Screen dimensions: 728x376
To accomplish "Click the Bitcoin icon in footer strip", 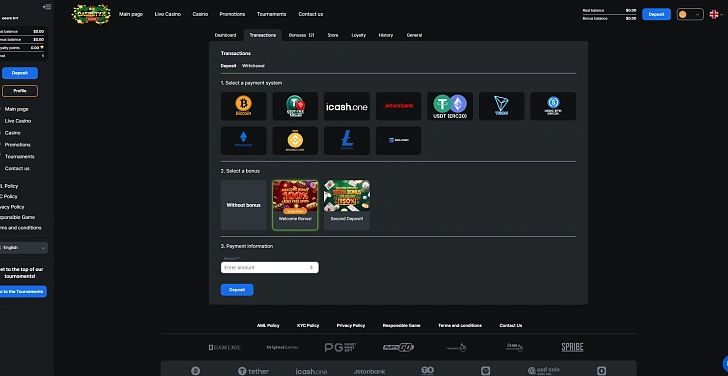I will tap(195, 371).
